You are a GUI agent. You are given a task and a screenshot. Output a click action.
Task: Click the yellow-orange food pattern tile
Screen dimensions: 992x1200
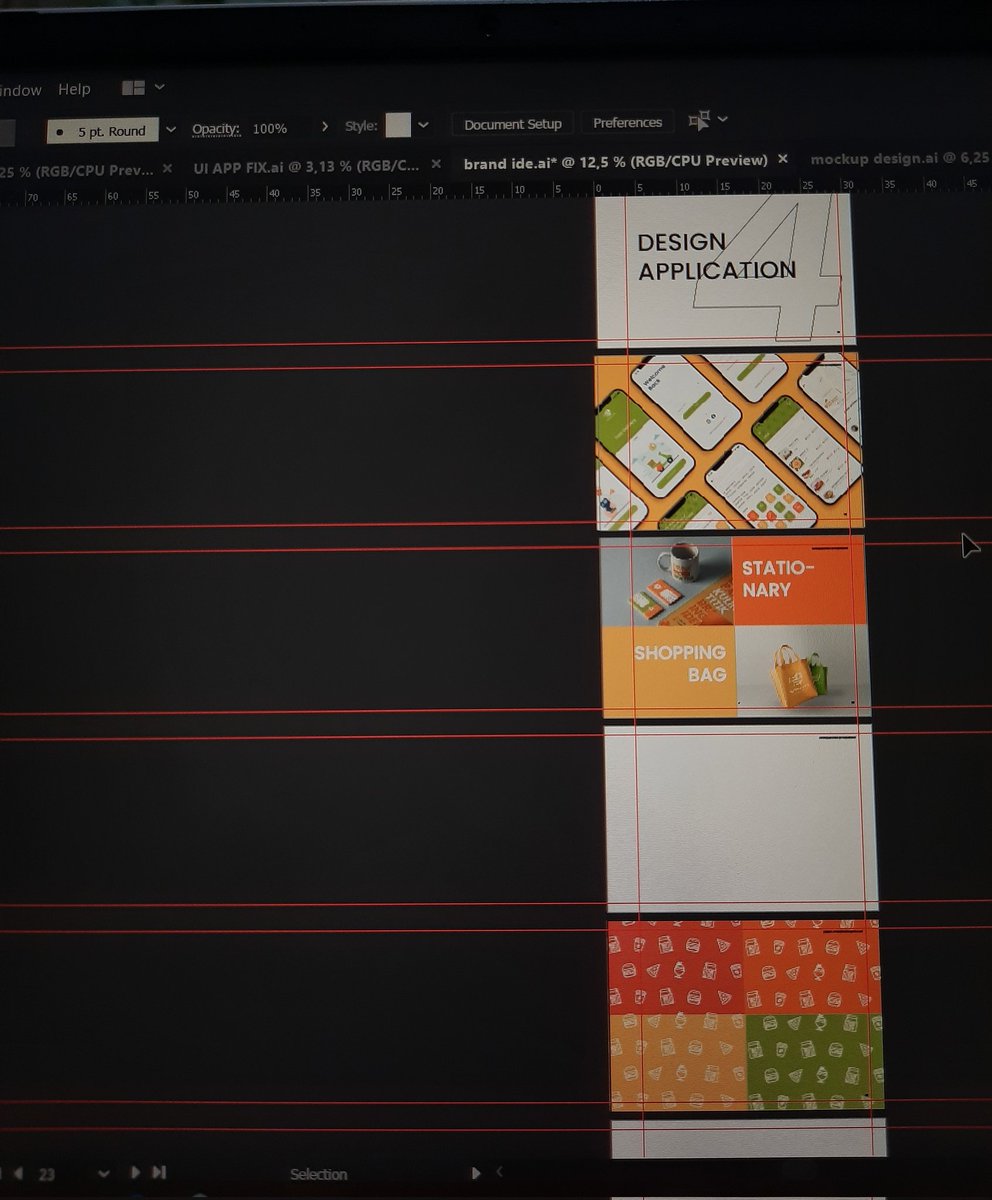coord(679,1062)
